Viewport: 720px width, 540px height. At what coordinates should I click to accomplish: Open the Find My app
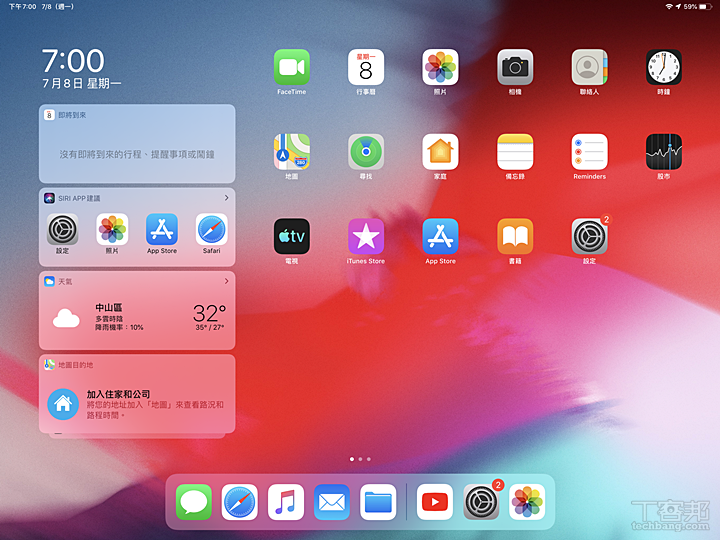pos(366,152)
